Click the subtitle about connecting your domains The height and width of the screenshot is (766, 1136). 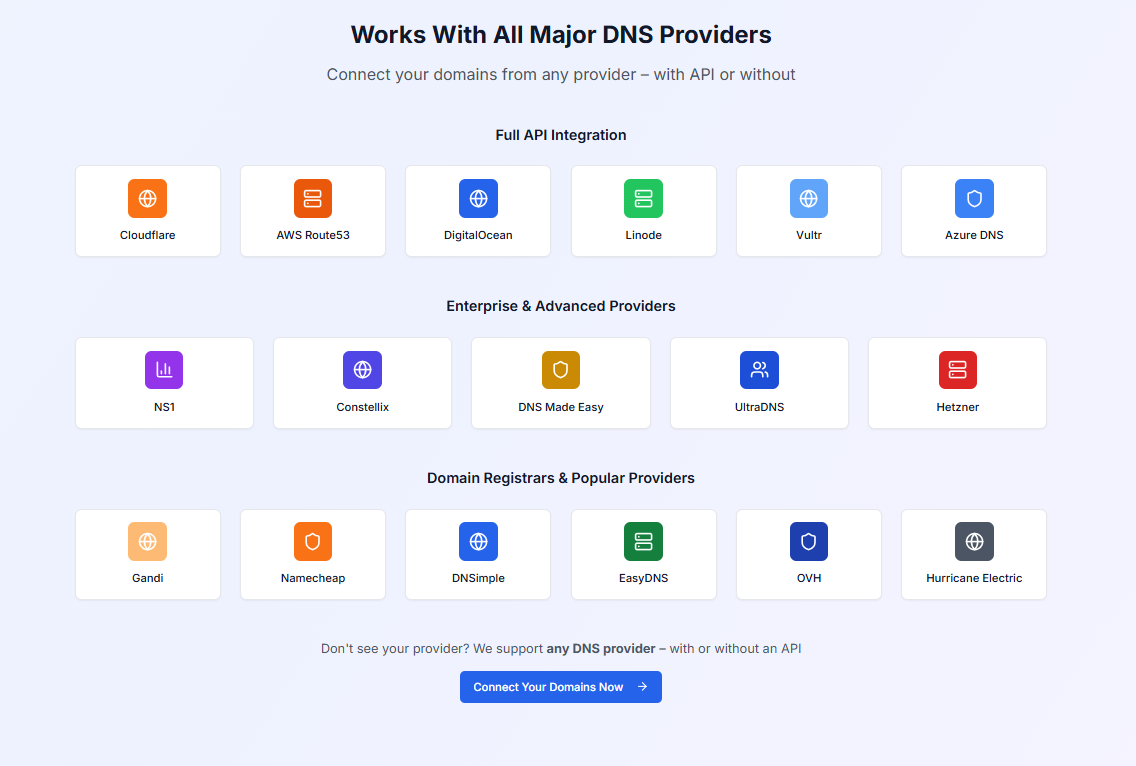(561, 75)
